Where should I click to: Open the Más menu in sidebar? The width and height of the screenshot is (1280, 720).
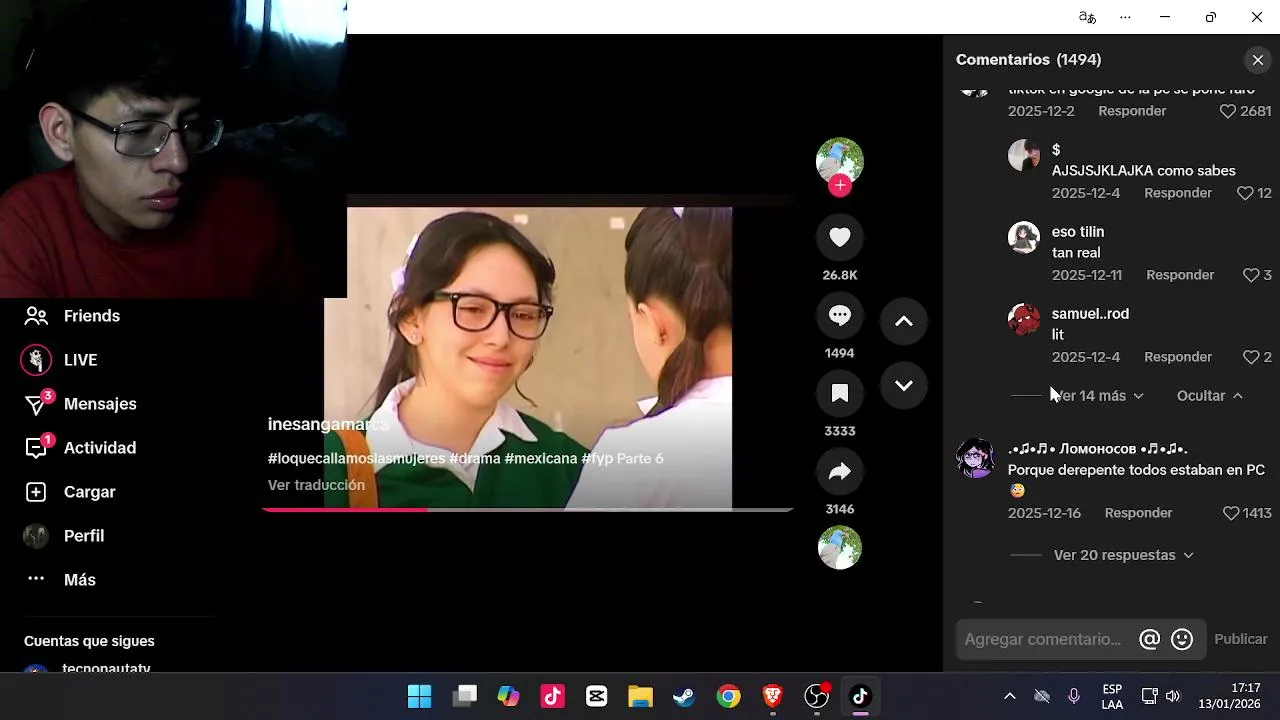[60, 580]
